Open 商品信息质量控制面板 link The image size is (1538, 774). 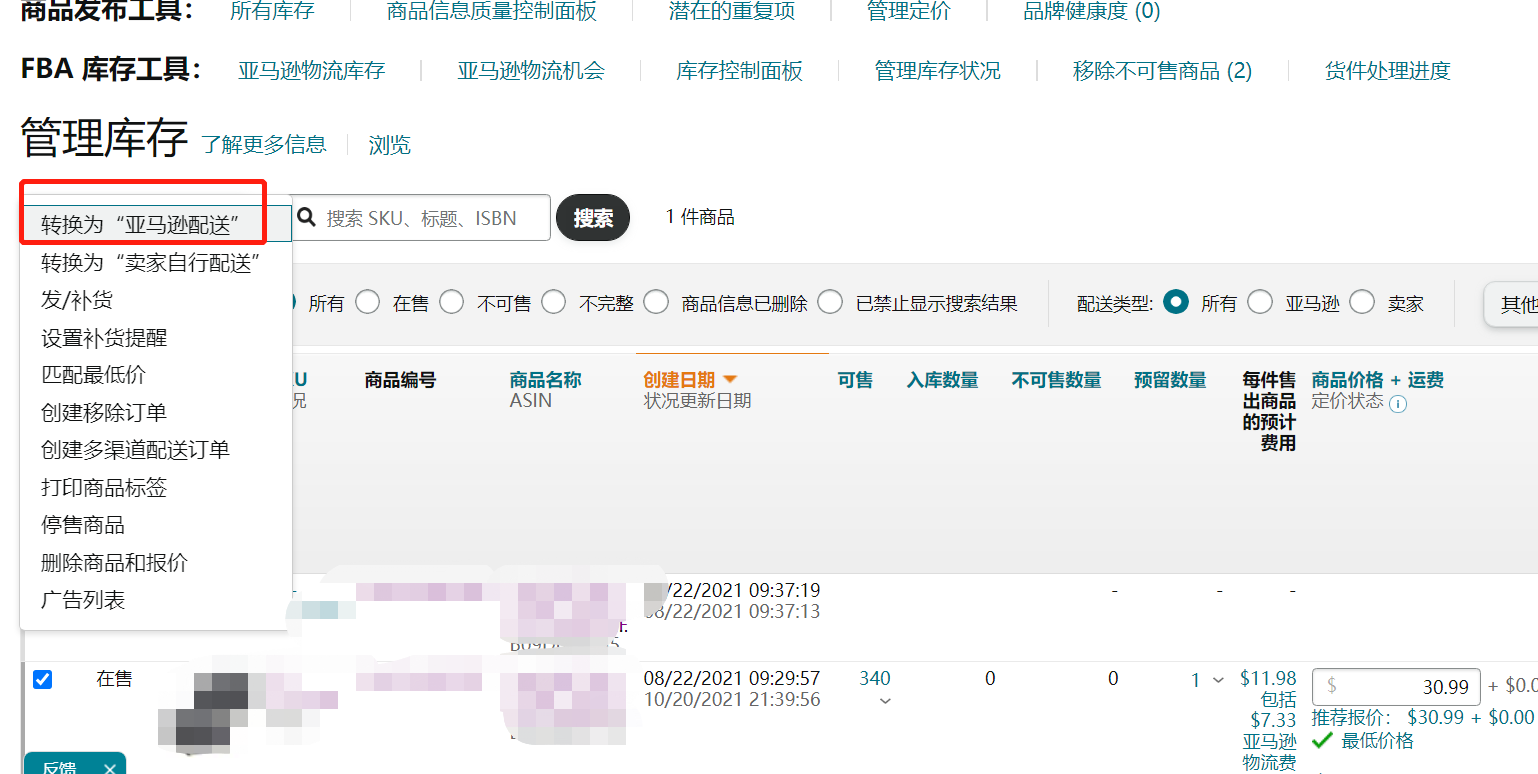click(x=492, y=11)
